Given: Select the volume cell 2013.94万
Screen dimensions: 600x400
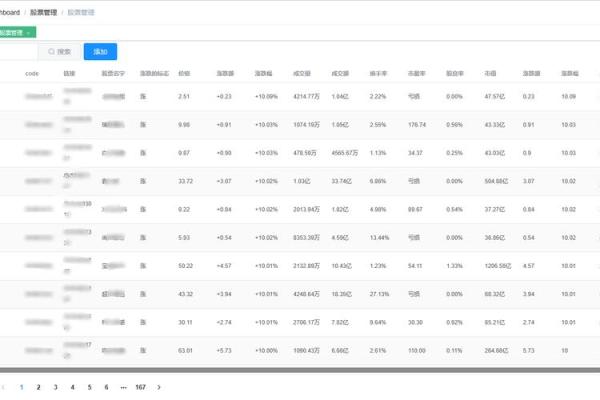Looking at the screenshot, I should click(x=307, y=209).
